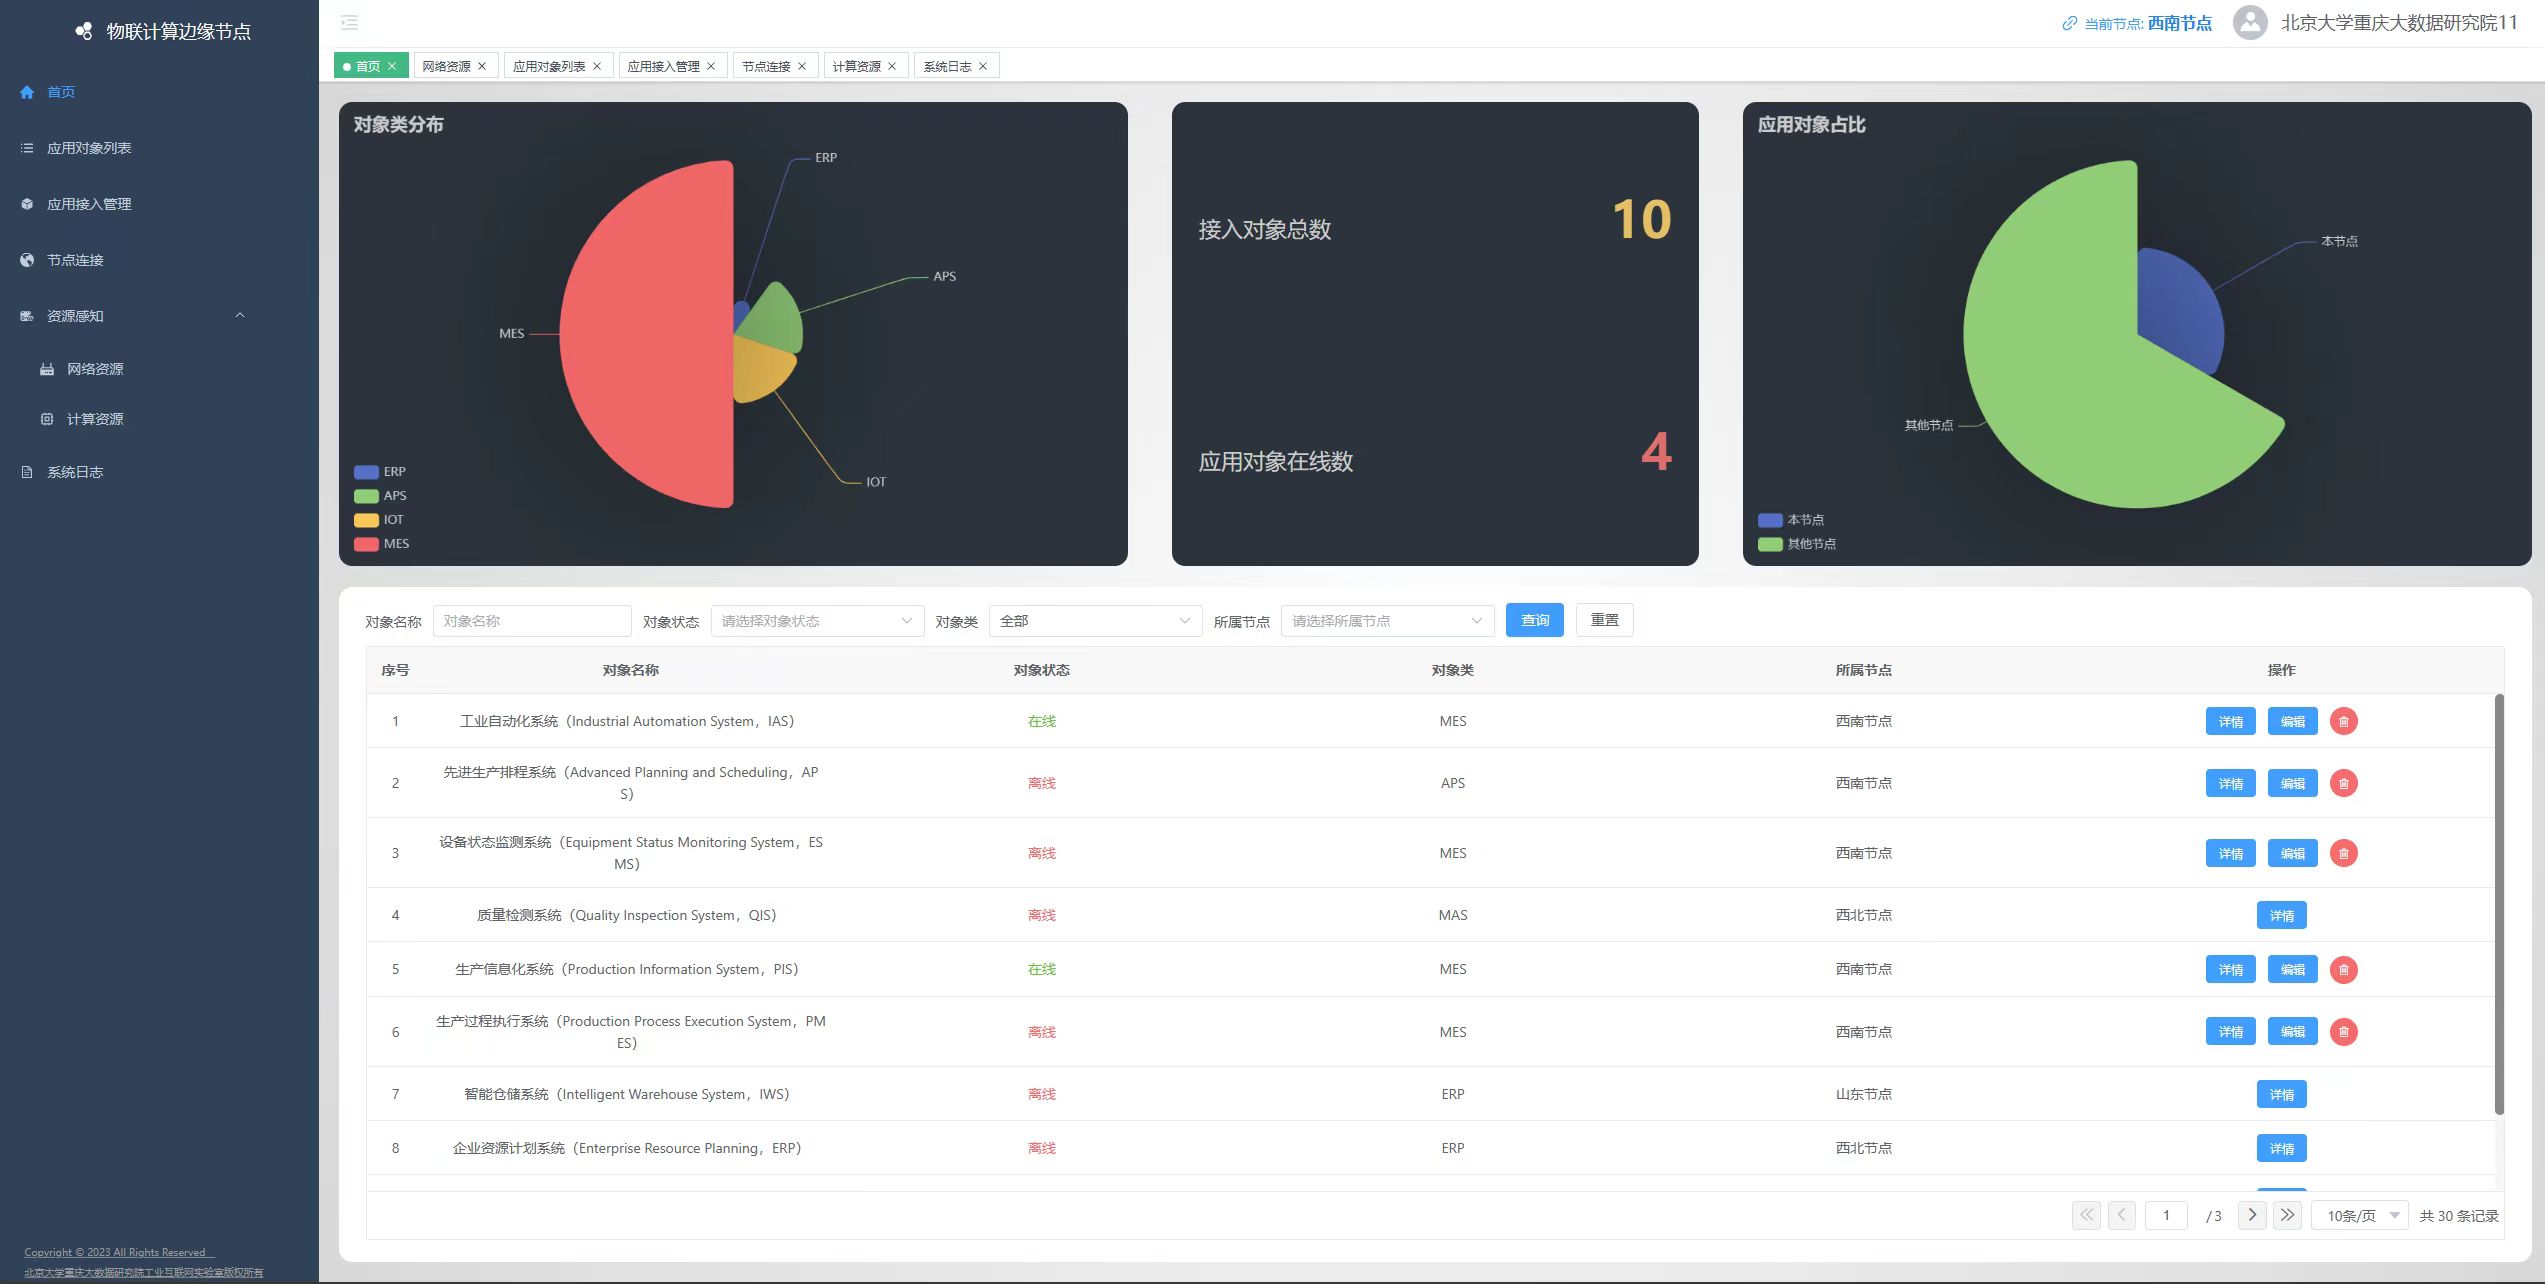Close the 系统日志 tab
Image resolution: width=2545 pixels, height=1284 pixels.
[x=983, y=66]
